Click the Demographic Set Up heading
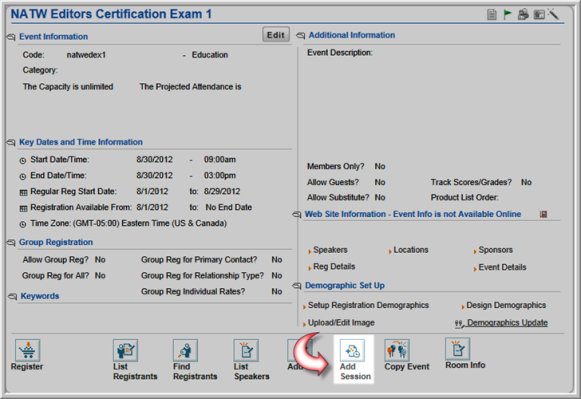Screen dimensions: 581x399 (345, 286)
